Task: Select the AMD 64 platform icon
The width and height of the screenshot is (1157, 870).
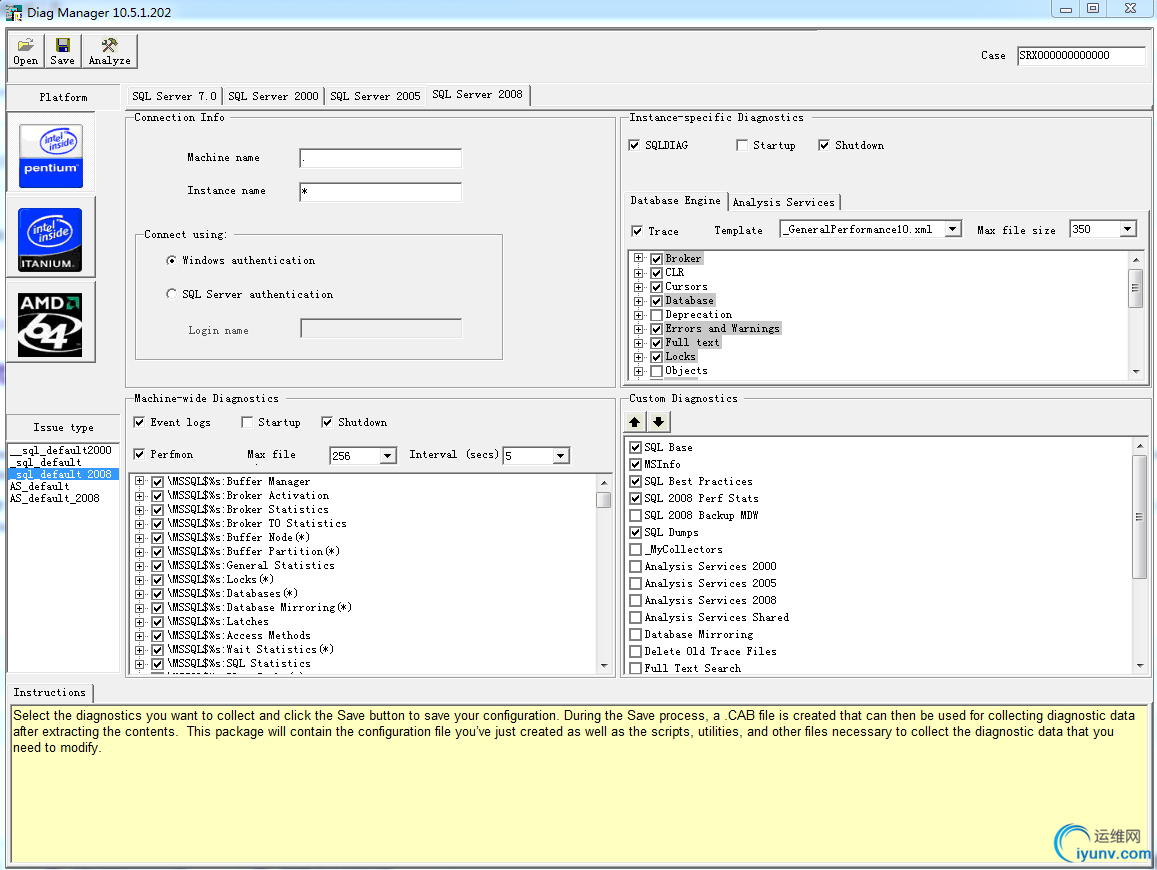Action: [51, 325]
